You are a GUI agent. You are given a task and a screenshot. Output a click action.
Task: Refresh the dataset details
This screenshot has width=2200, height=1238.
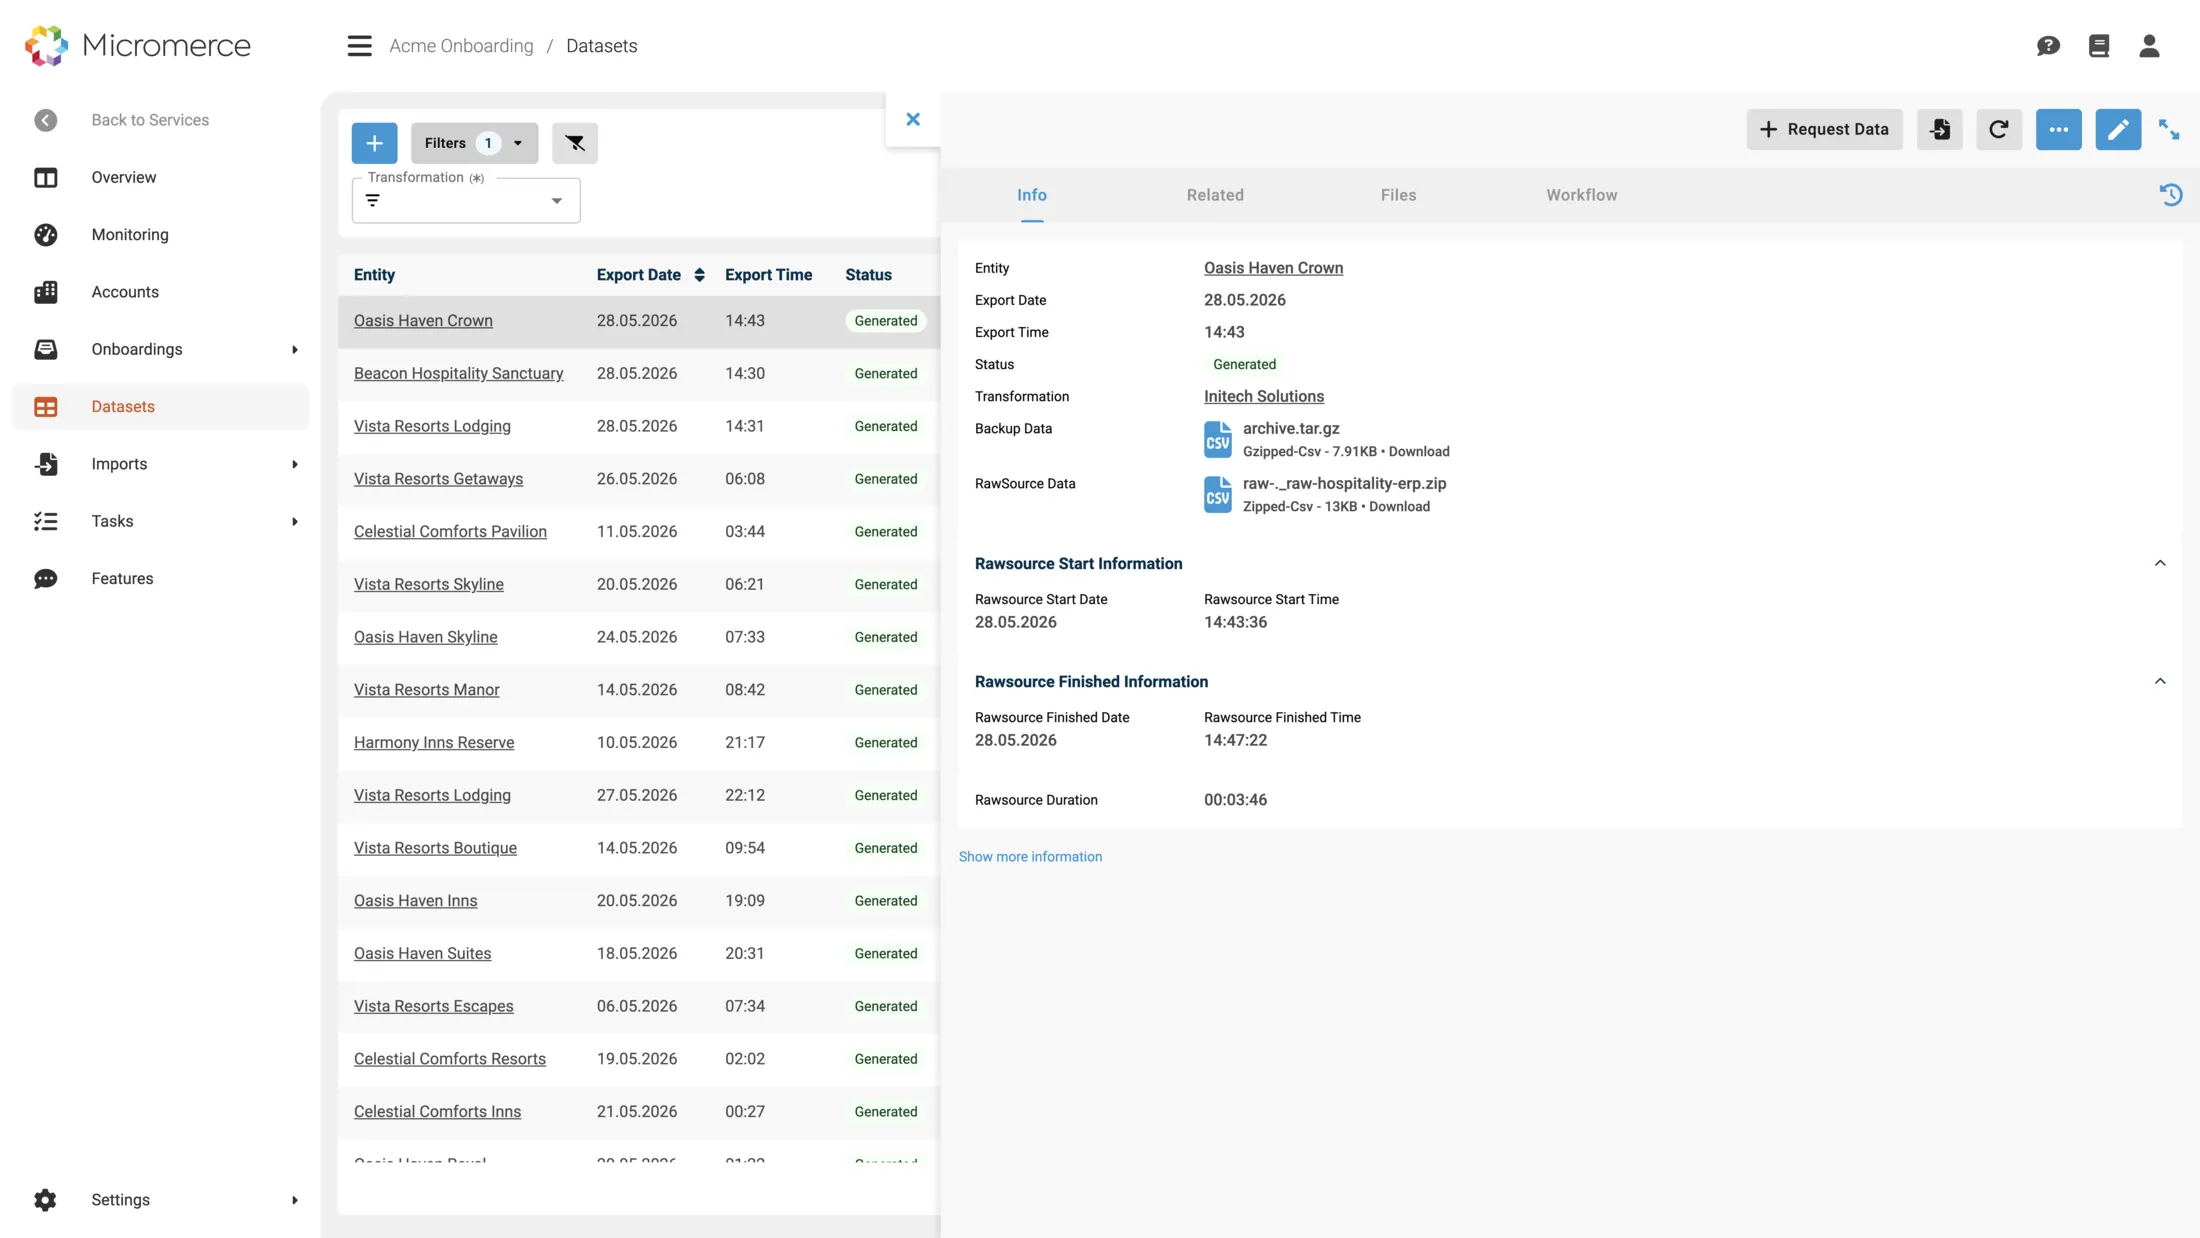[x=1999, y=129]
